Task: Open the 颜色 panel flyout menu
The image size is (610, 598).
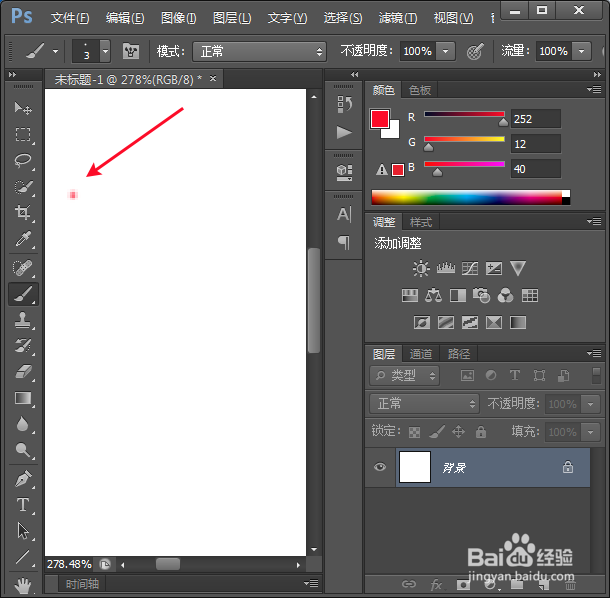Action: coord(594,90)
